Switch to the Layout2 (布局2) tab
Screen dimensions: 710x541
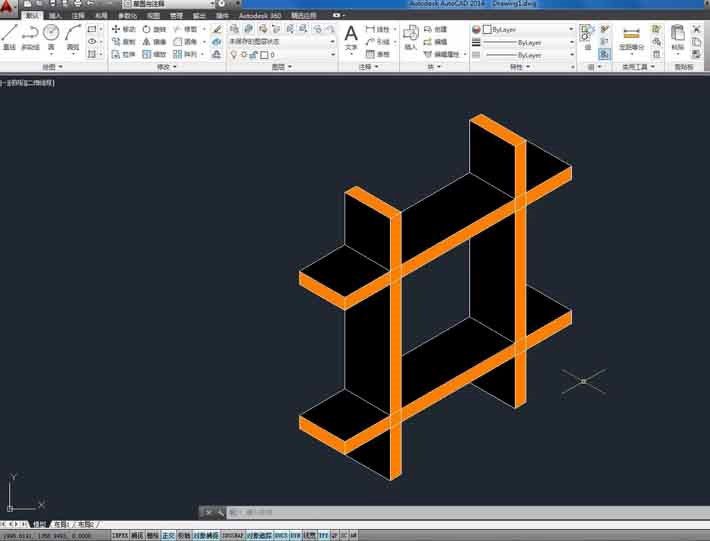point(86,525)
